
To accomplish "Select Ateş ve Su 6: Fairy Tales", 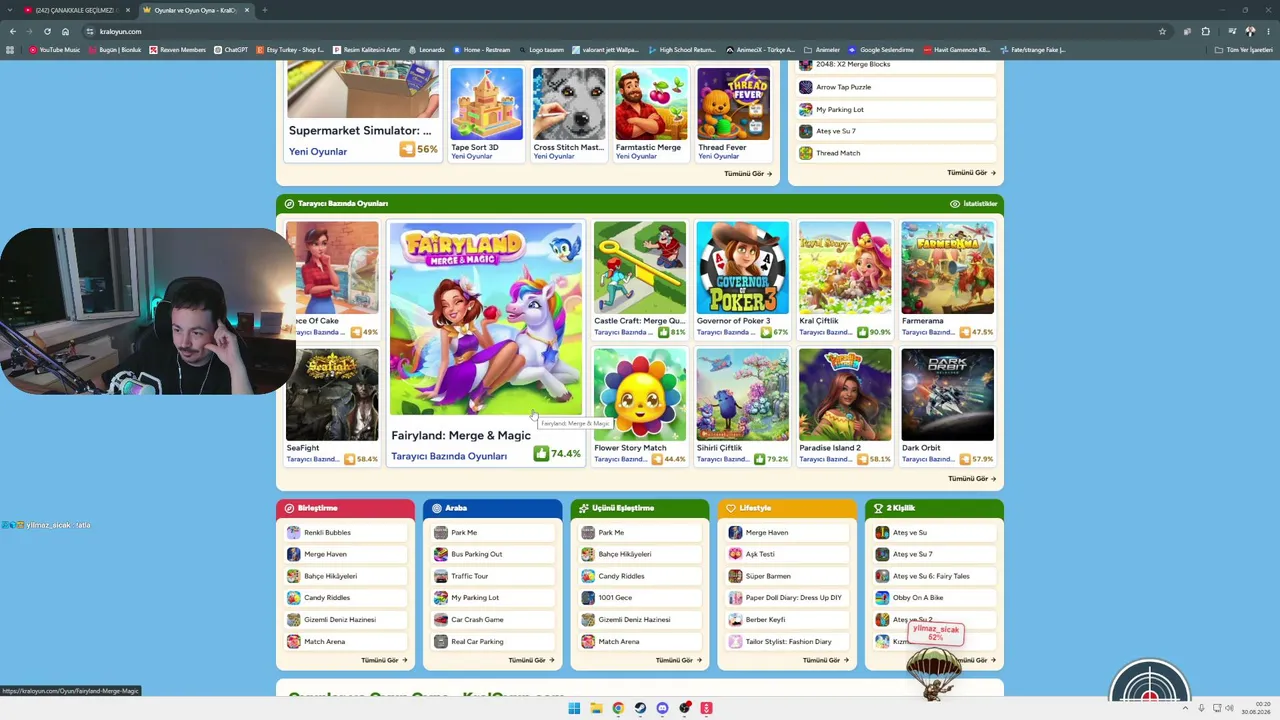I will [x=934, y=576].
